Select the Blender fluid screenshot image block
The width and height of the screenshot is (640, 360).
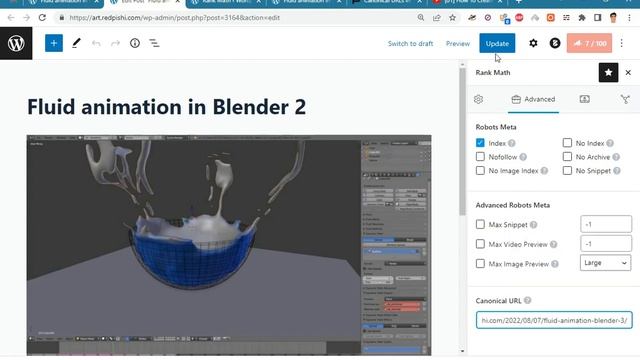point(229,245)
